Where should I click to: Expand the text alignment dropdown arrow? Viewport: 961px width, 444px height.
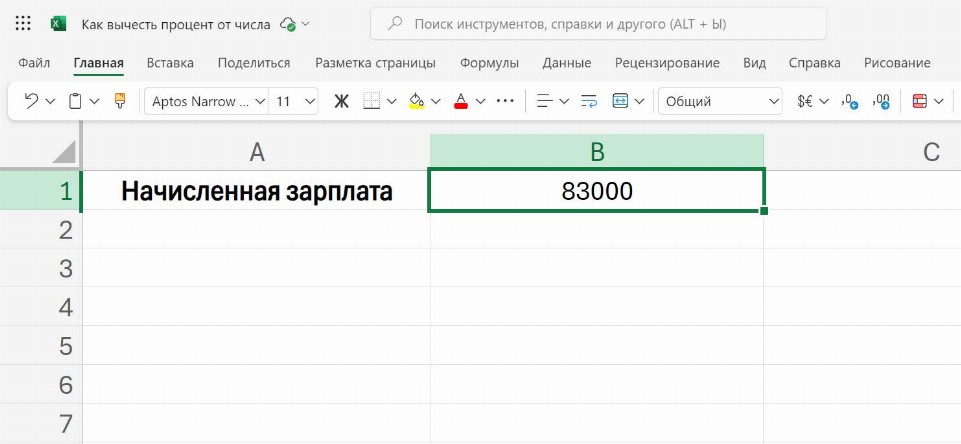564,101
